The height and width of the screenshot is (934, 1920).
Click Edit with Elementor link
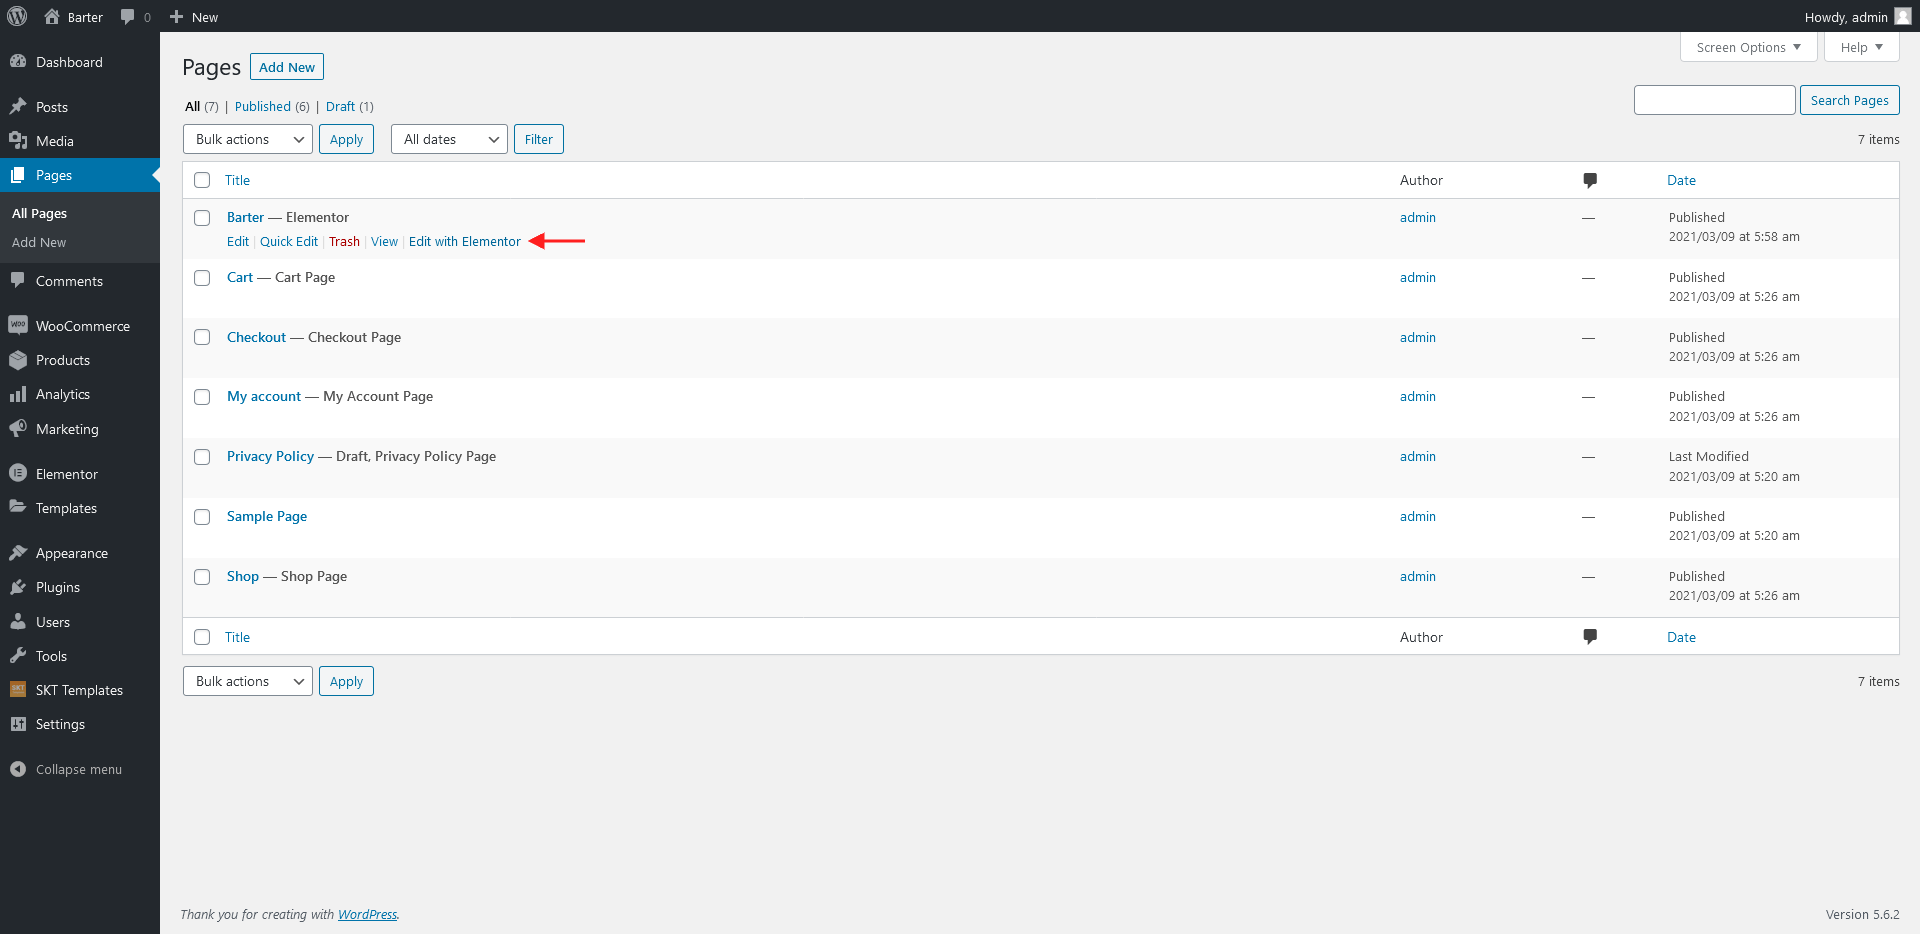pos(465,241)
